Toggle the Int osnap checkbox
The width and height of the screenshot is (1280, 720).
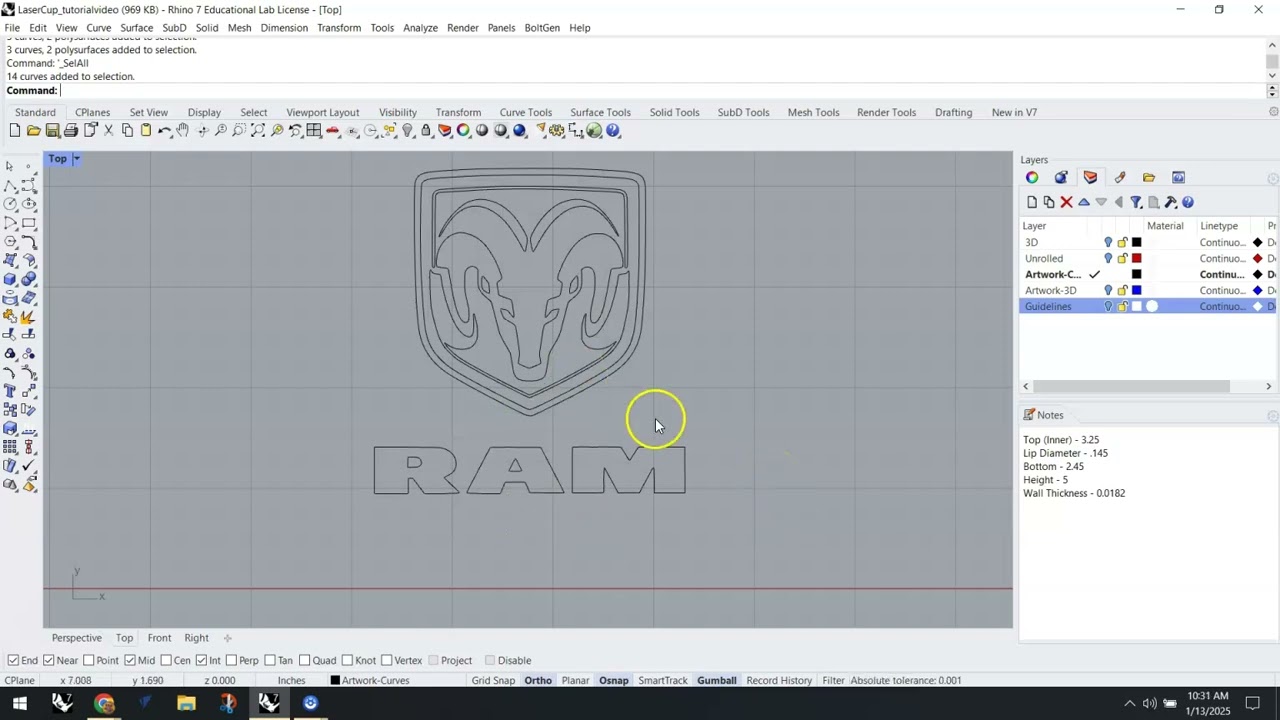coord(201,660)
